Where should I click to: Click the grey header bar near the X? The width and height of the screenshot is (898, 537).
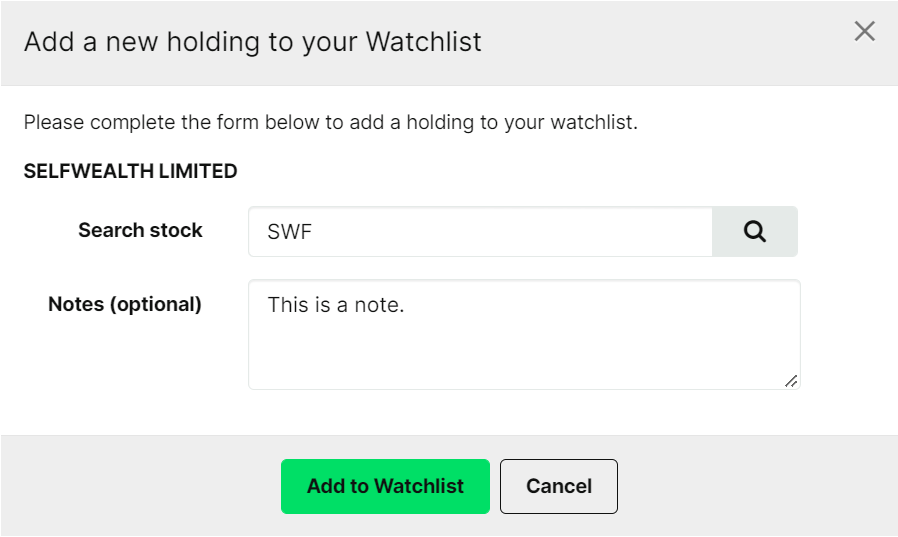tap(687, 43)
